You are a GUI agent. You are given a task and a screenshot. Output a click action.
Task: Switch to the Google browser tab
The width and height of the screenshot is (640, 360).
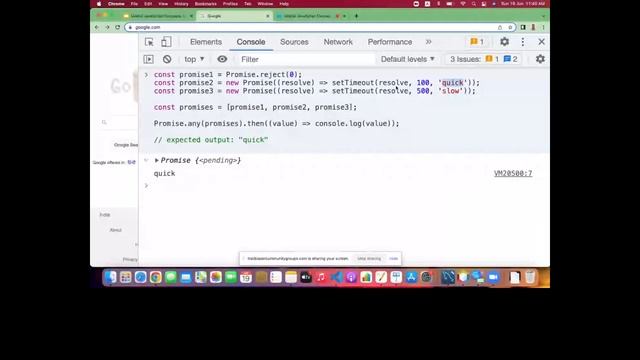click(x=233, y=16)
